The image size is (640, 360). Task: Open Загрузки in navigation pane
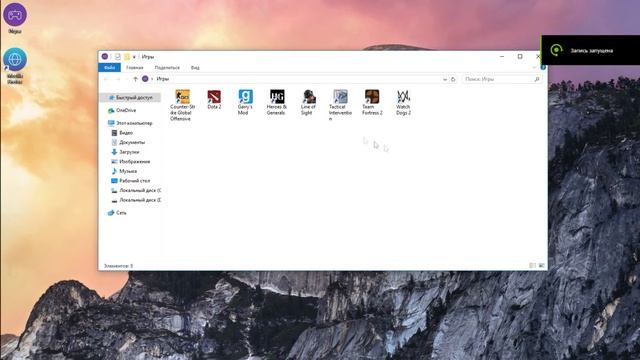(125, 152)
